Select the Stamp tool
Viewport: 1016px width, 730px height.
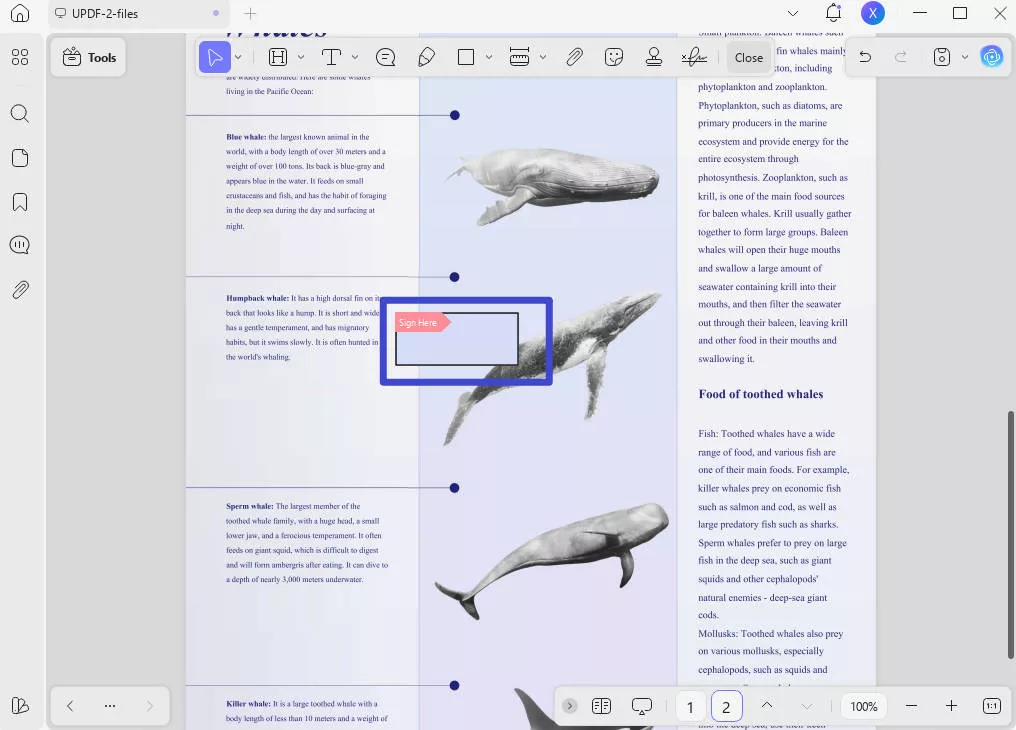653,57
